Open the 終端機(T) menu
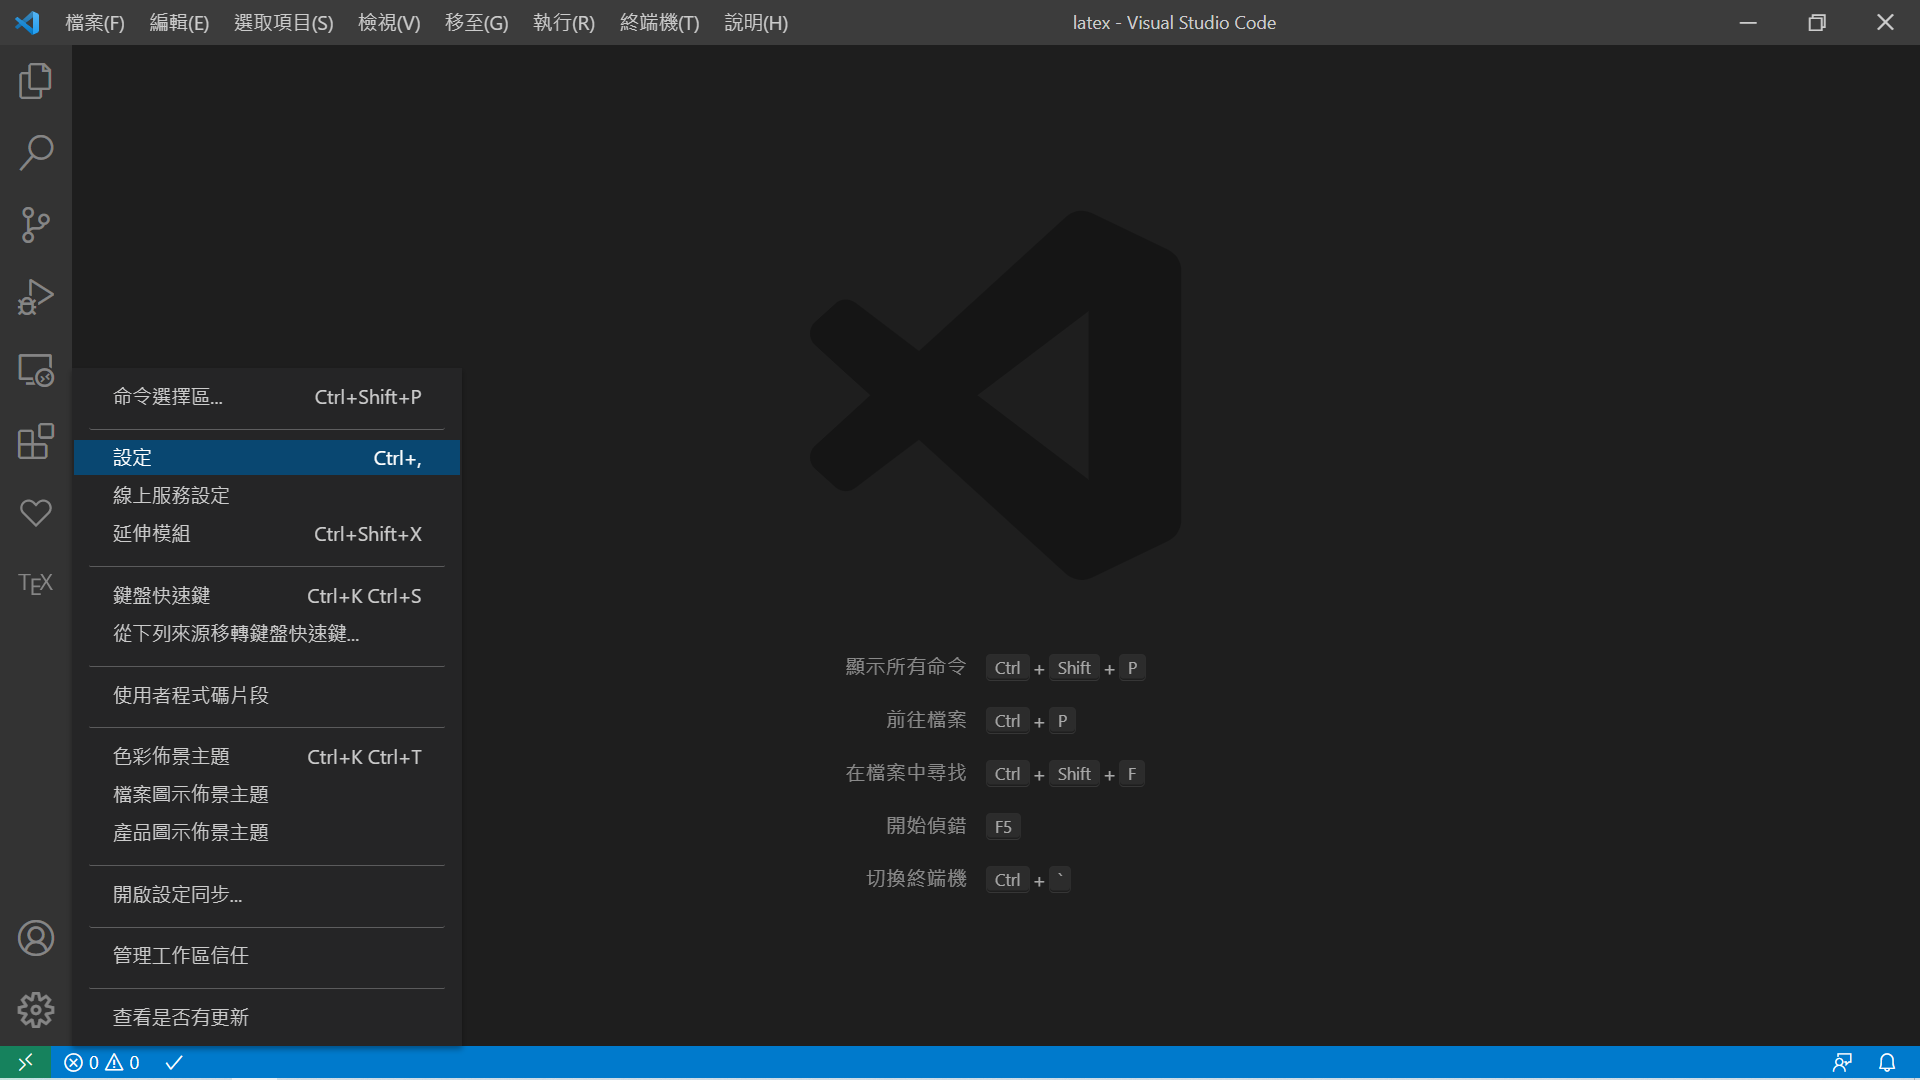This screenshot has width=1920, height=1080. (x=659, y=22)
